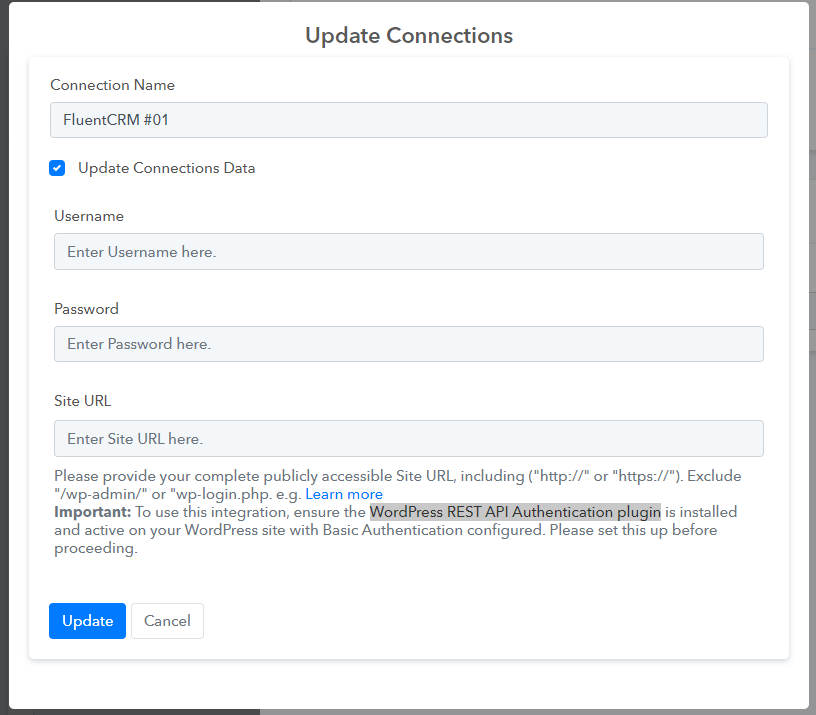Click into the Site URL field

[409, 439]
